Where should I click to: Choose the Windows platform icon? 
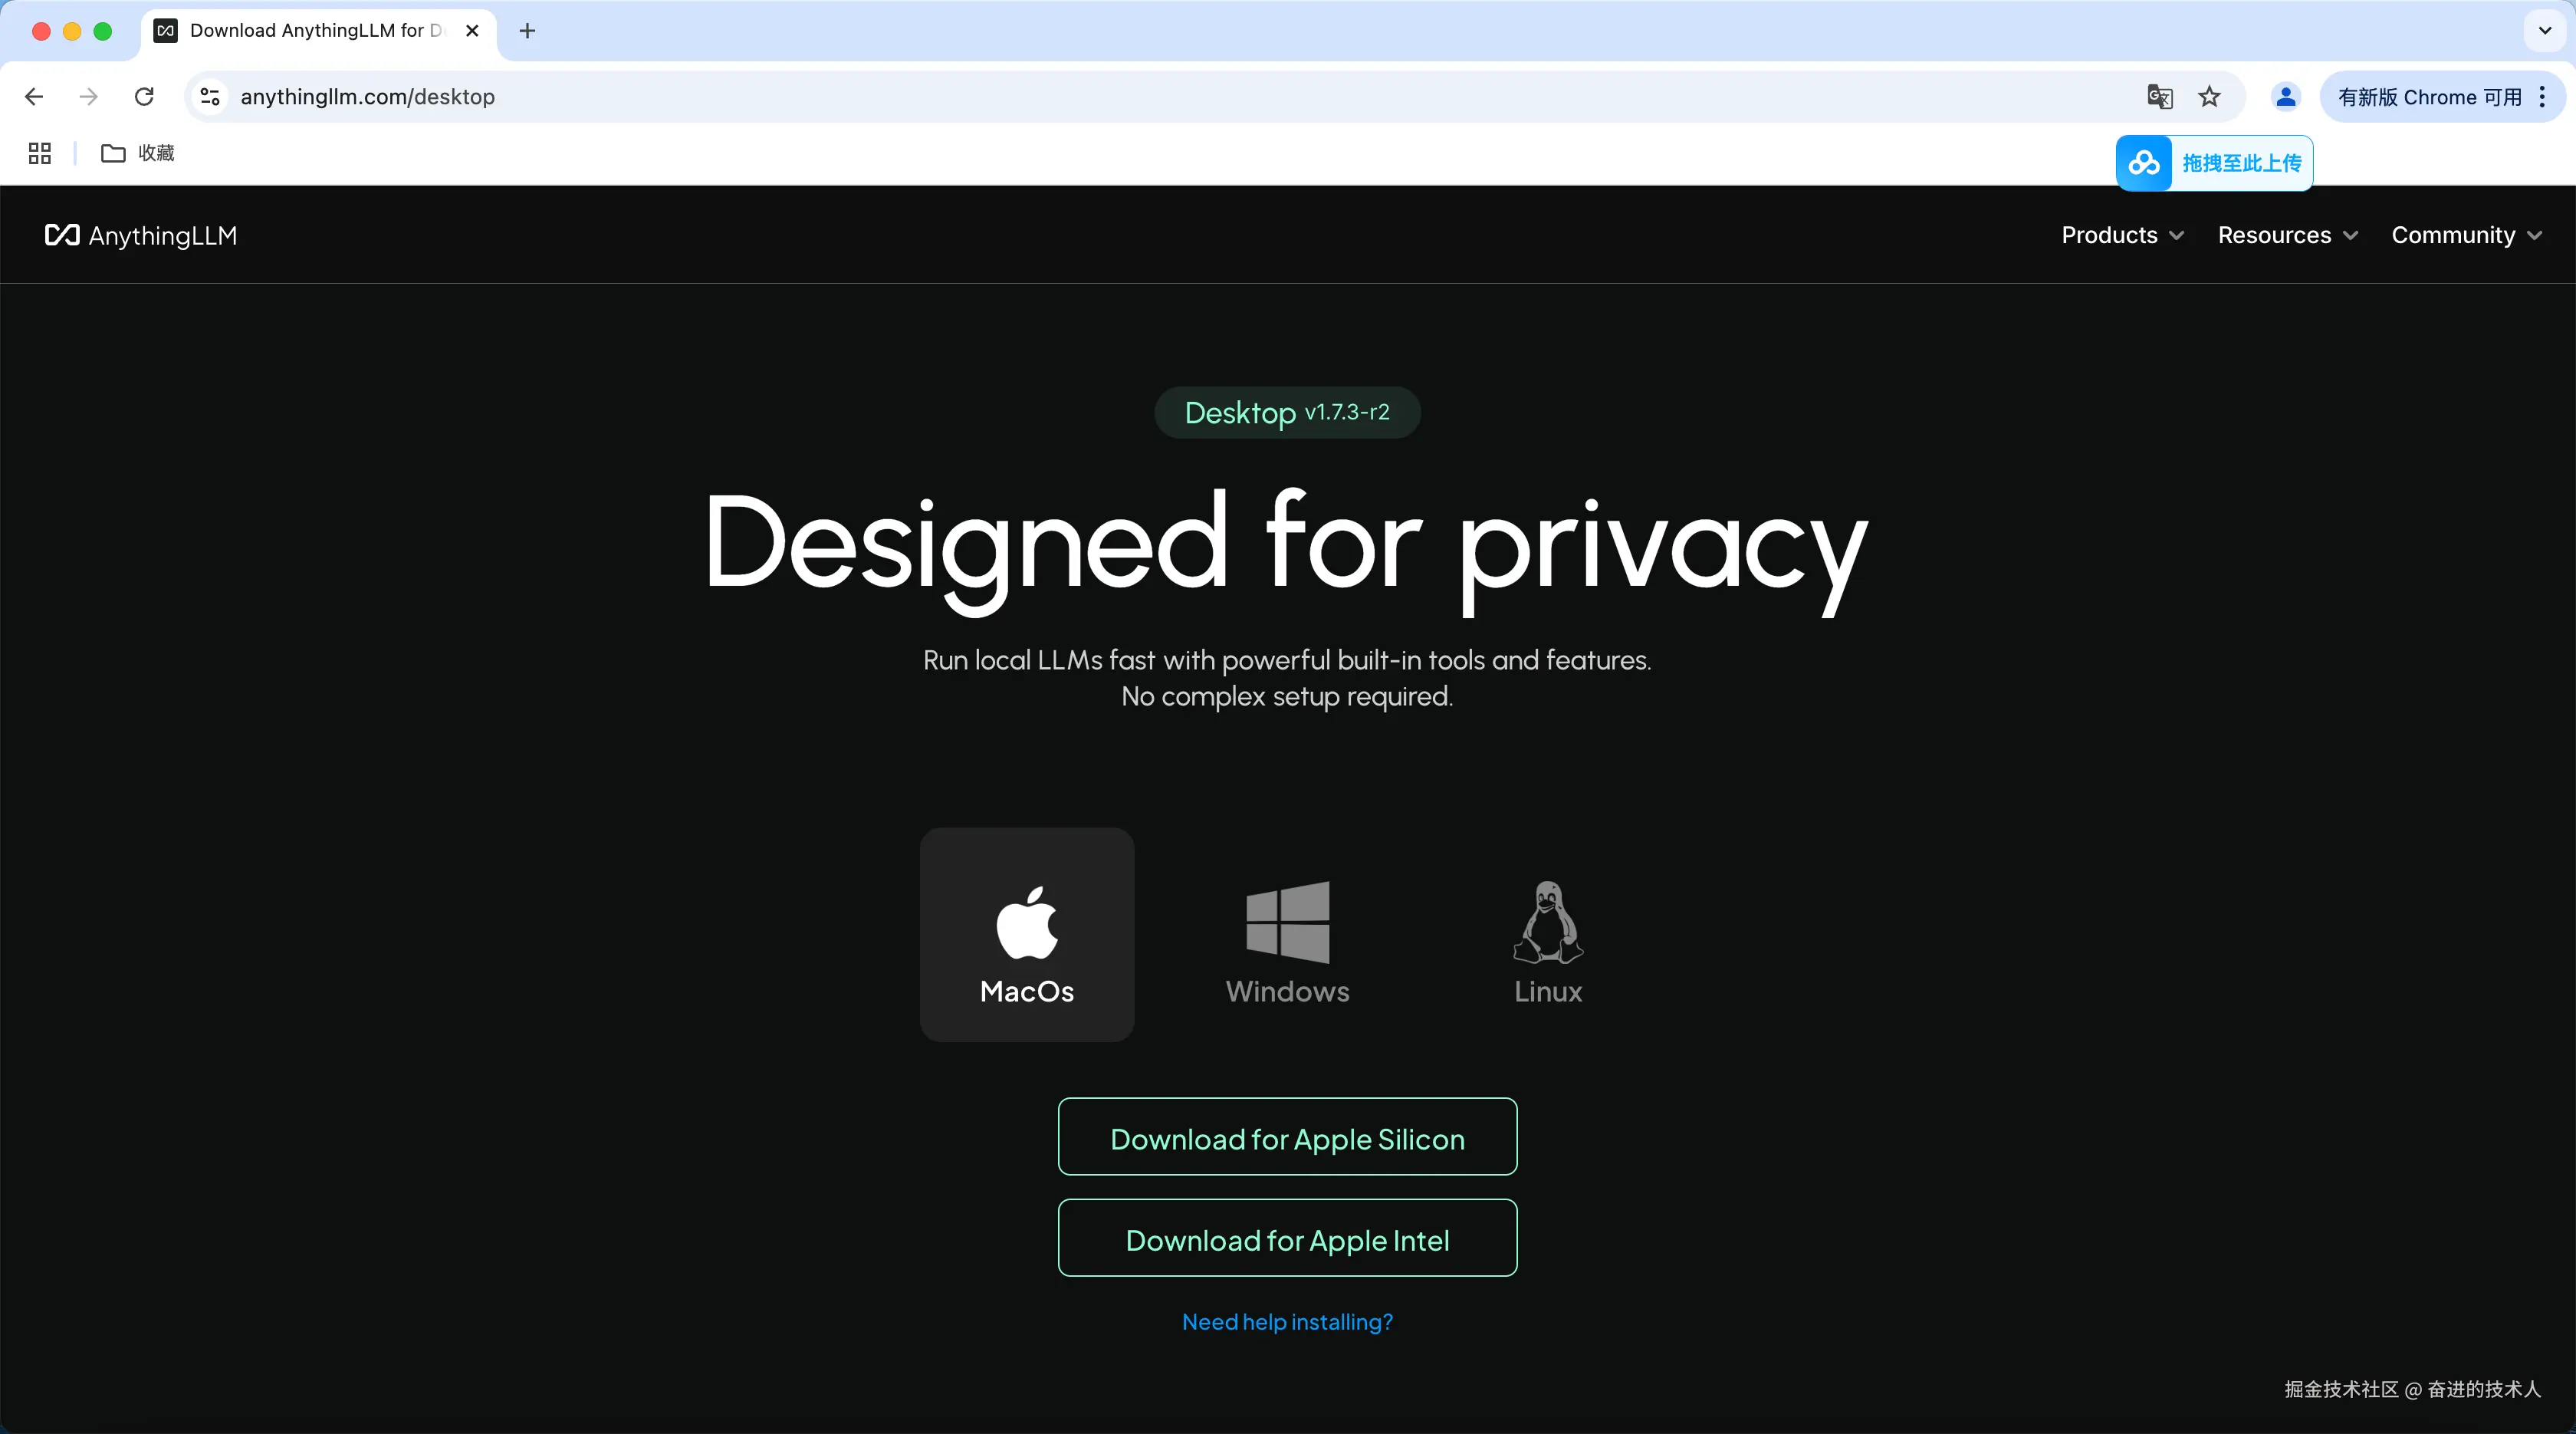pos(1287,940)
